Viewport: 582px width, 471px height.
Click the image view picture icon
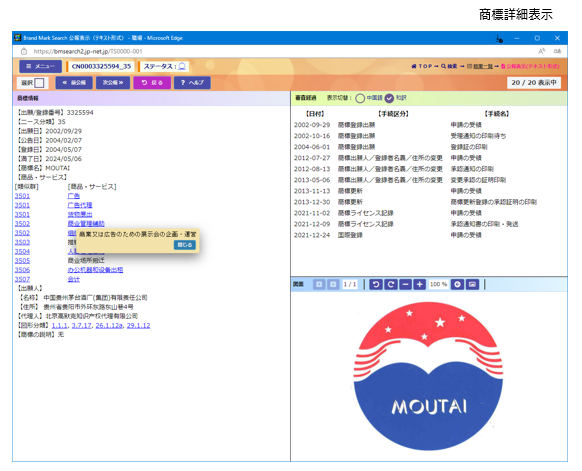(x=472, y=285)
